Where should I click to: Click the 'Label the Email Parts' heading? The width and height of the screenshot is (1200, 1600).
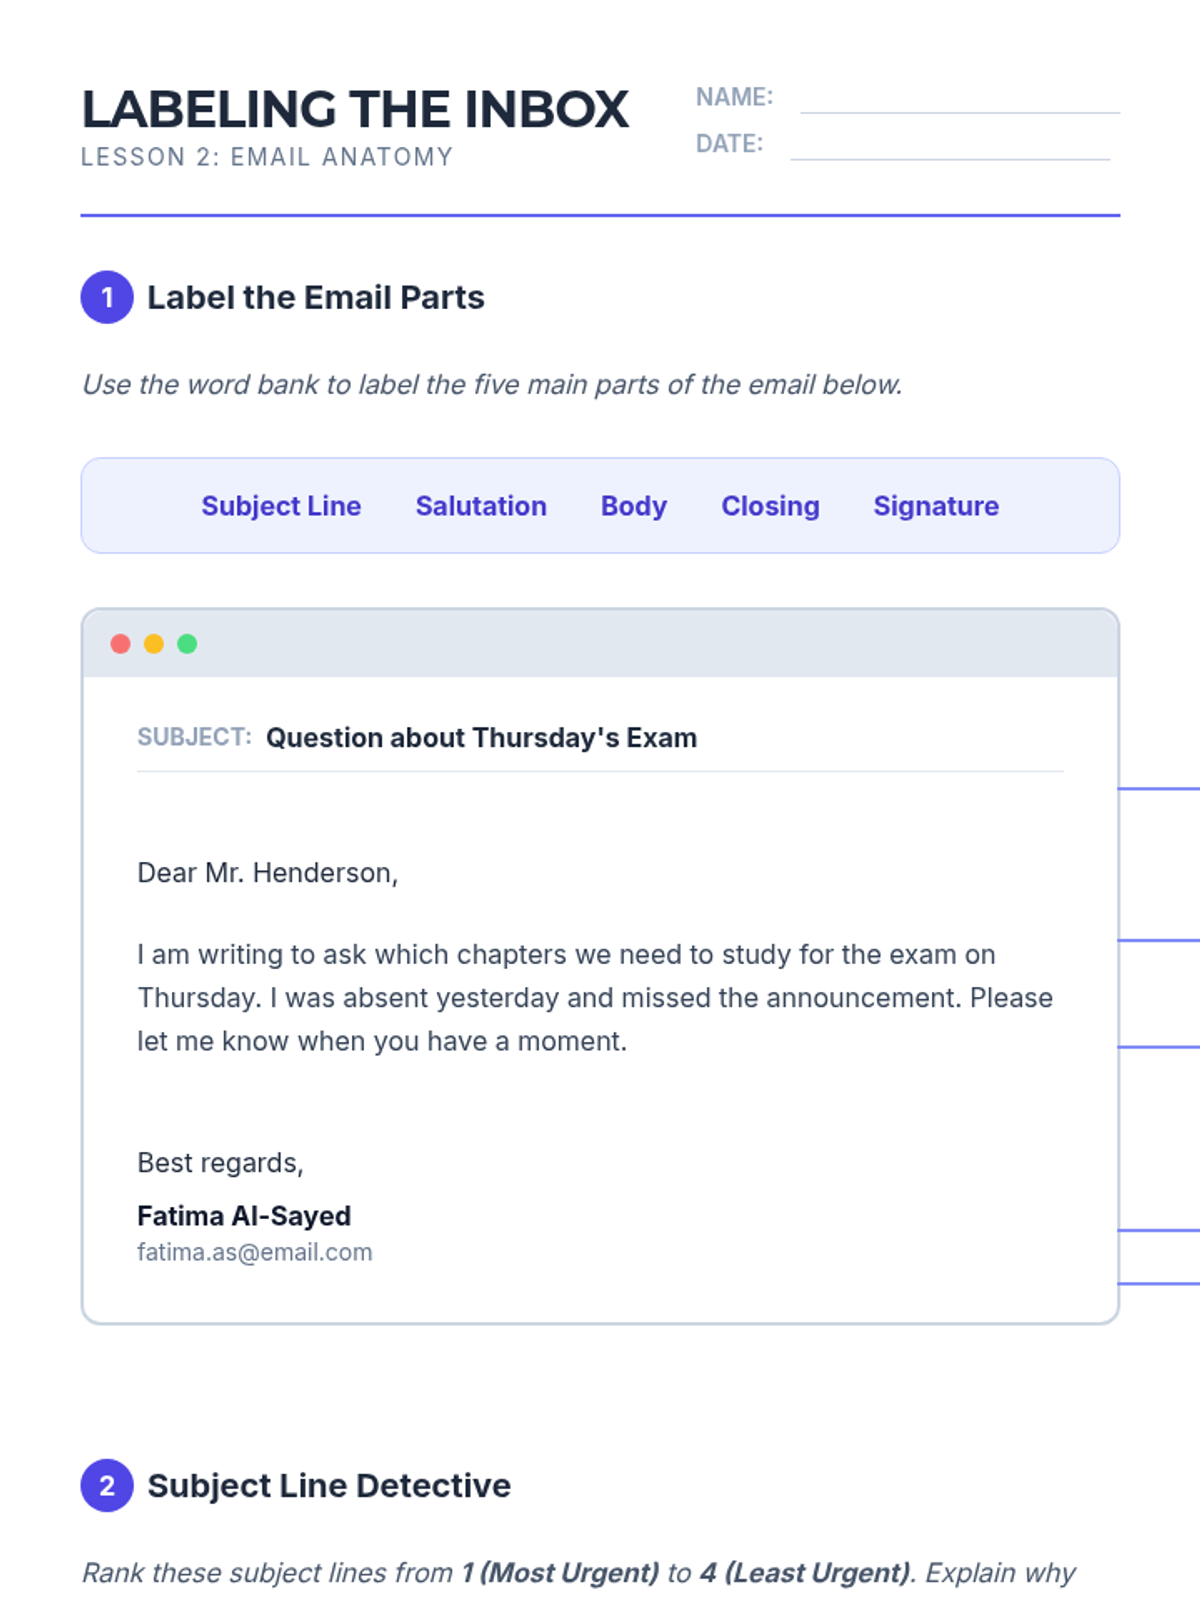(x=316, y=298)
